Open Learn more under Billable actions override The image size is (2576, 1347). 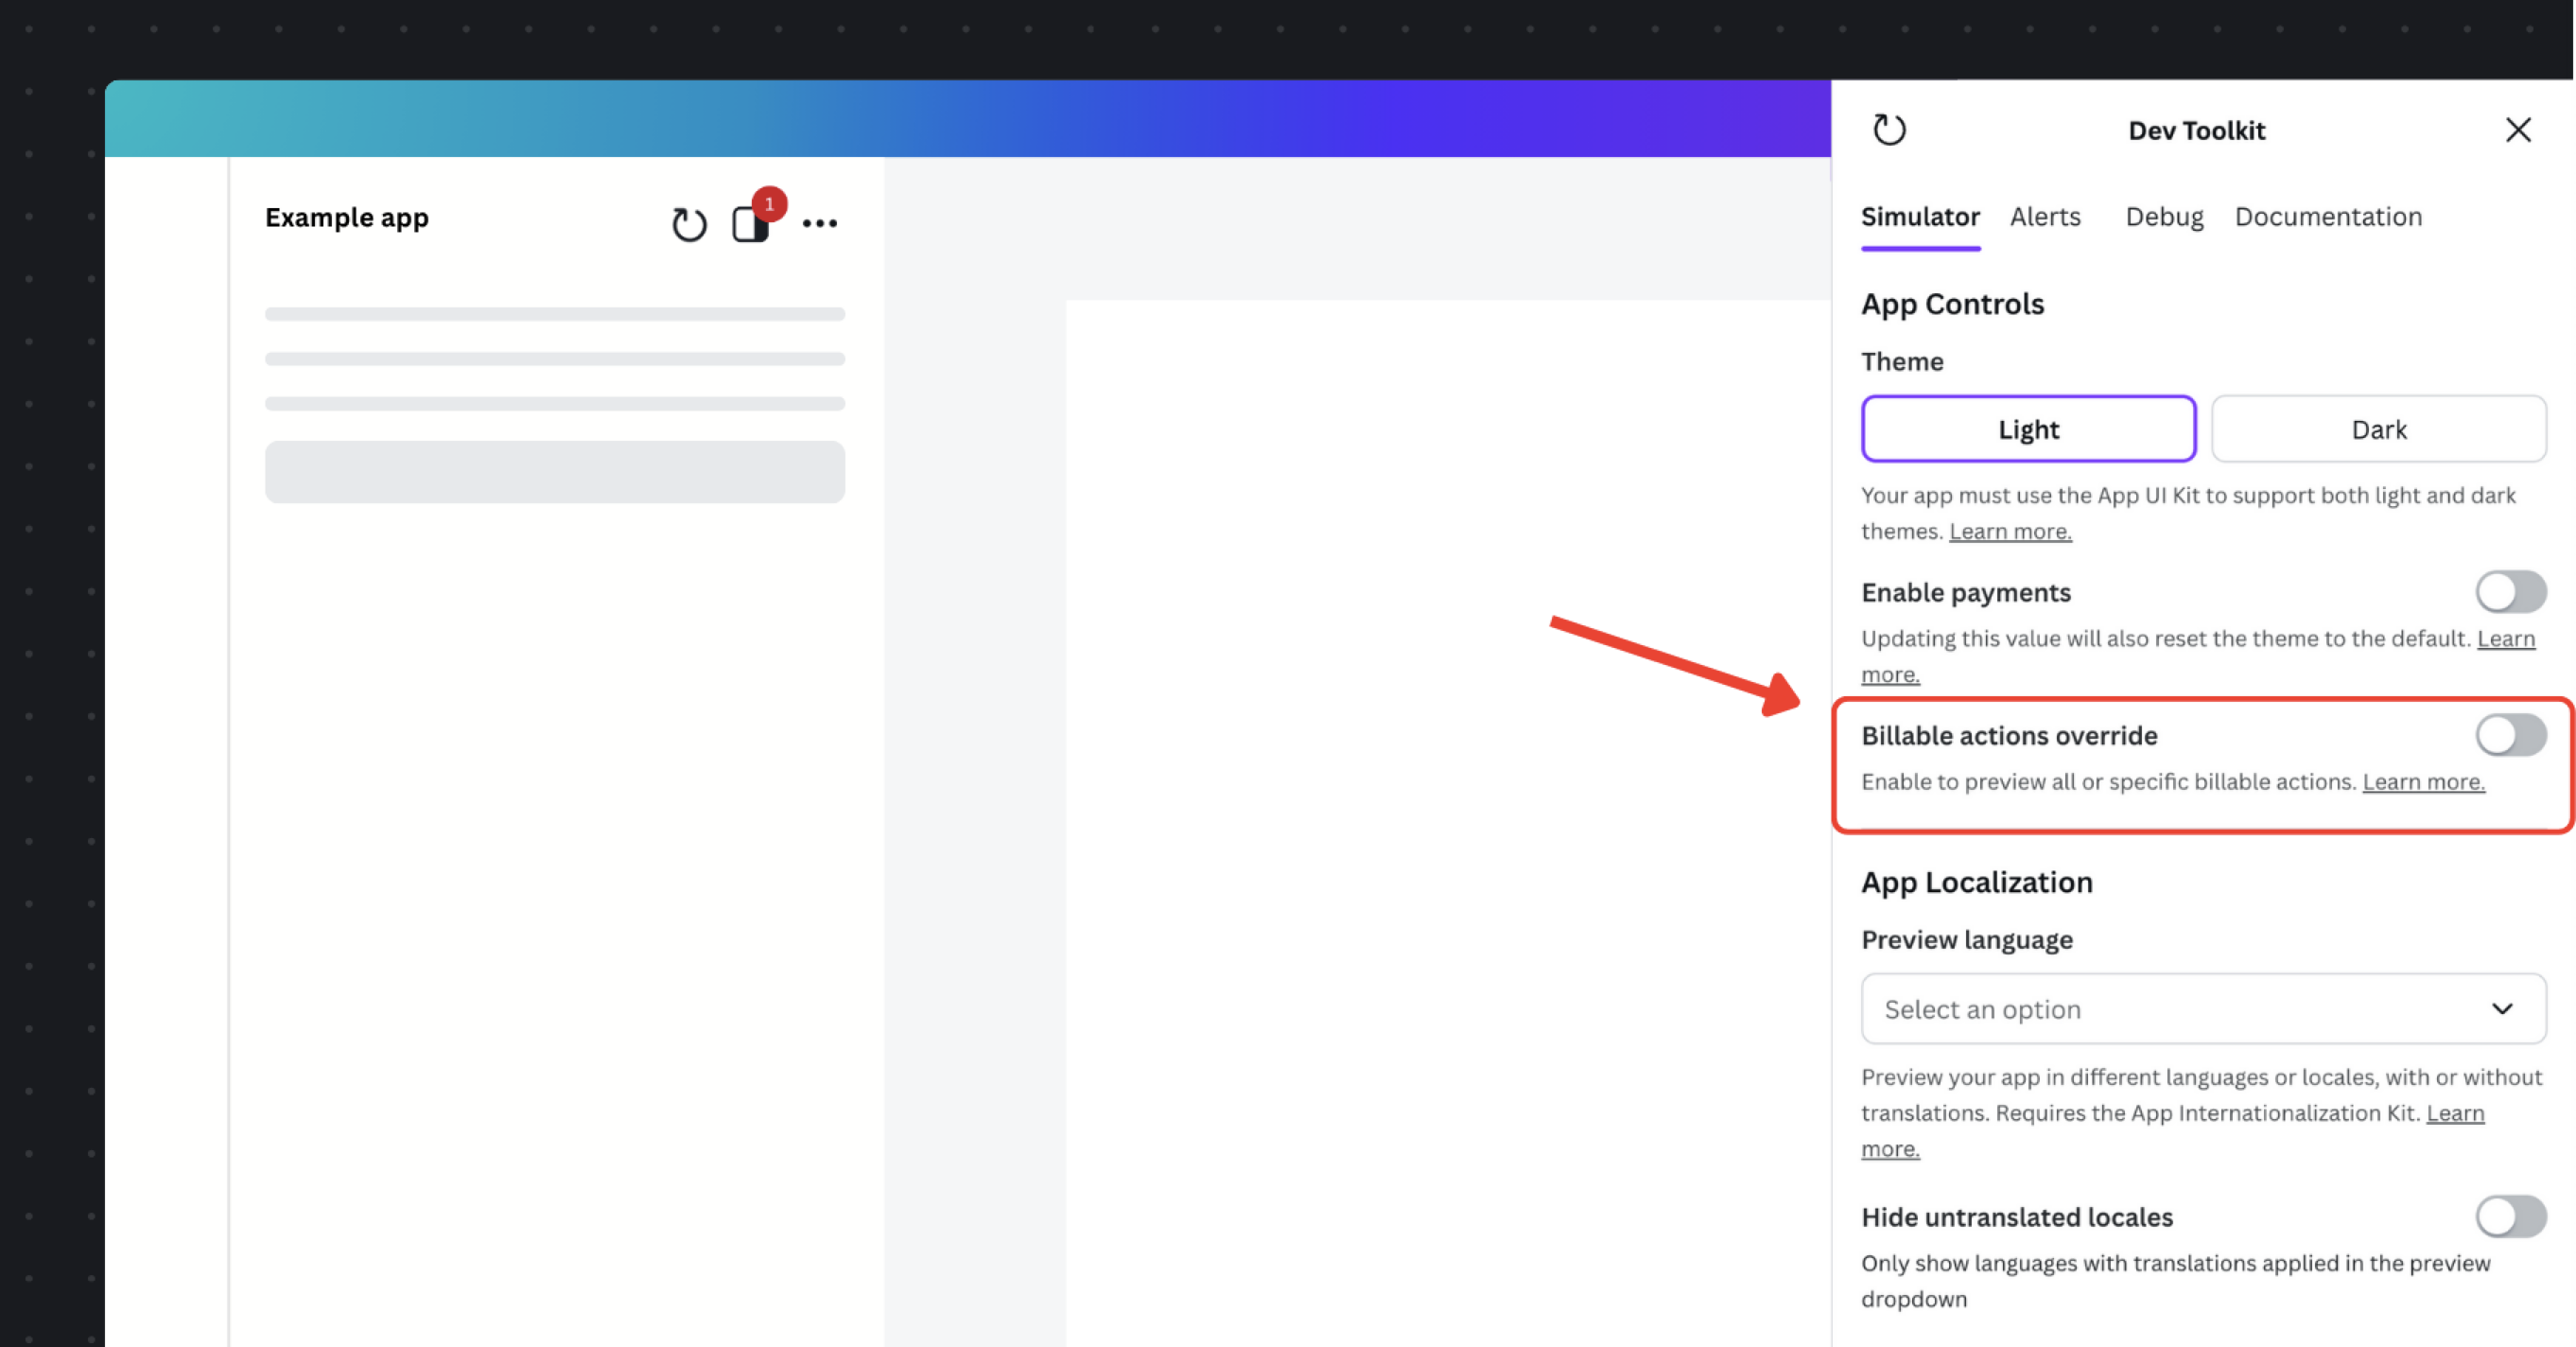tap(2423, 782)
